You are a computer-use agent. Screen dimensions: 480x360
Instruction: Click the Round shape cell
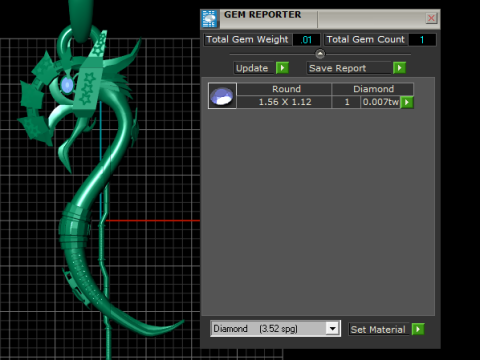(284, 89)
